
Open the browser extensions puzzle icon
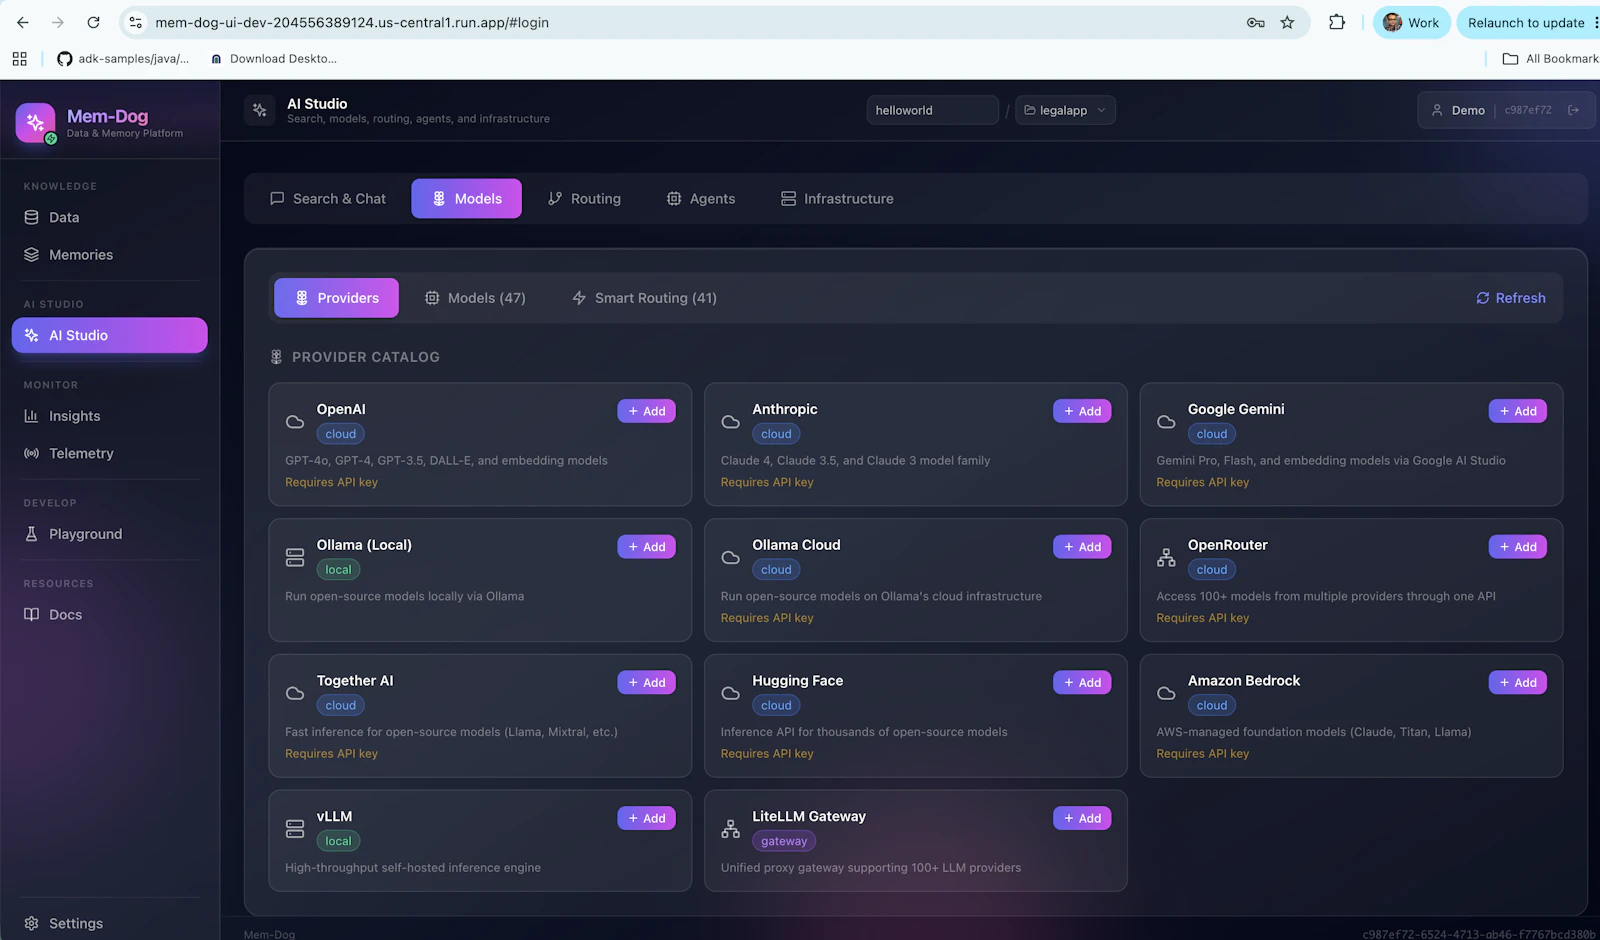1337,22
